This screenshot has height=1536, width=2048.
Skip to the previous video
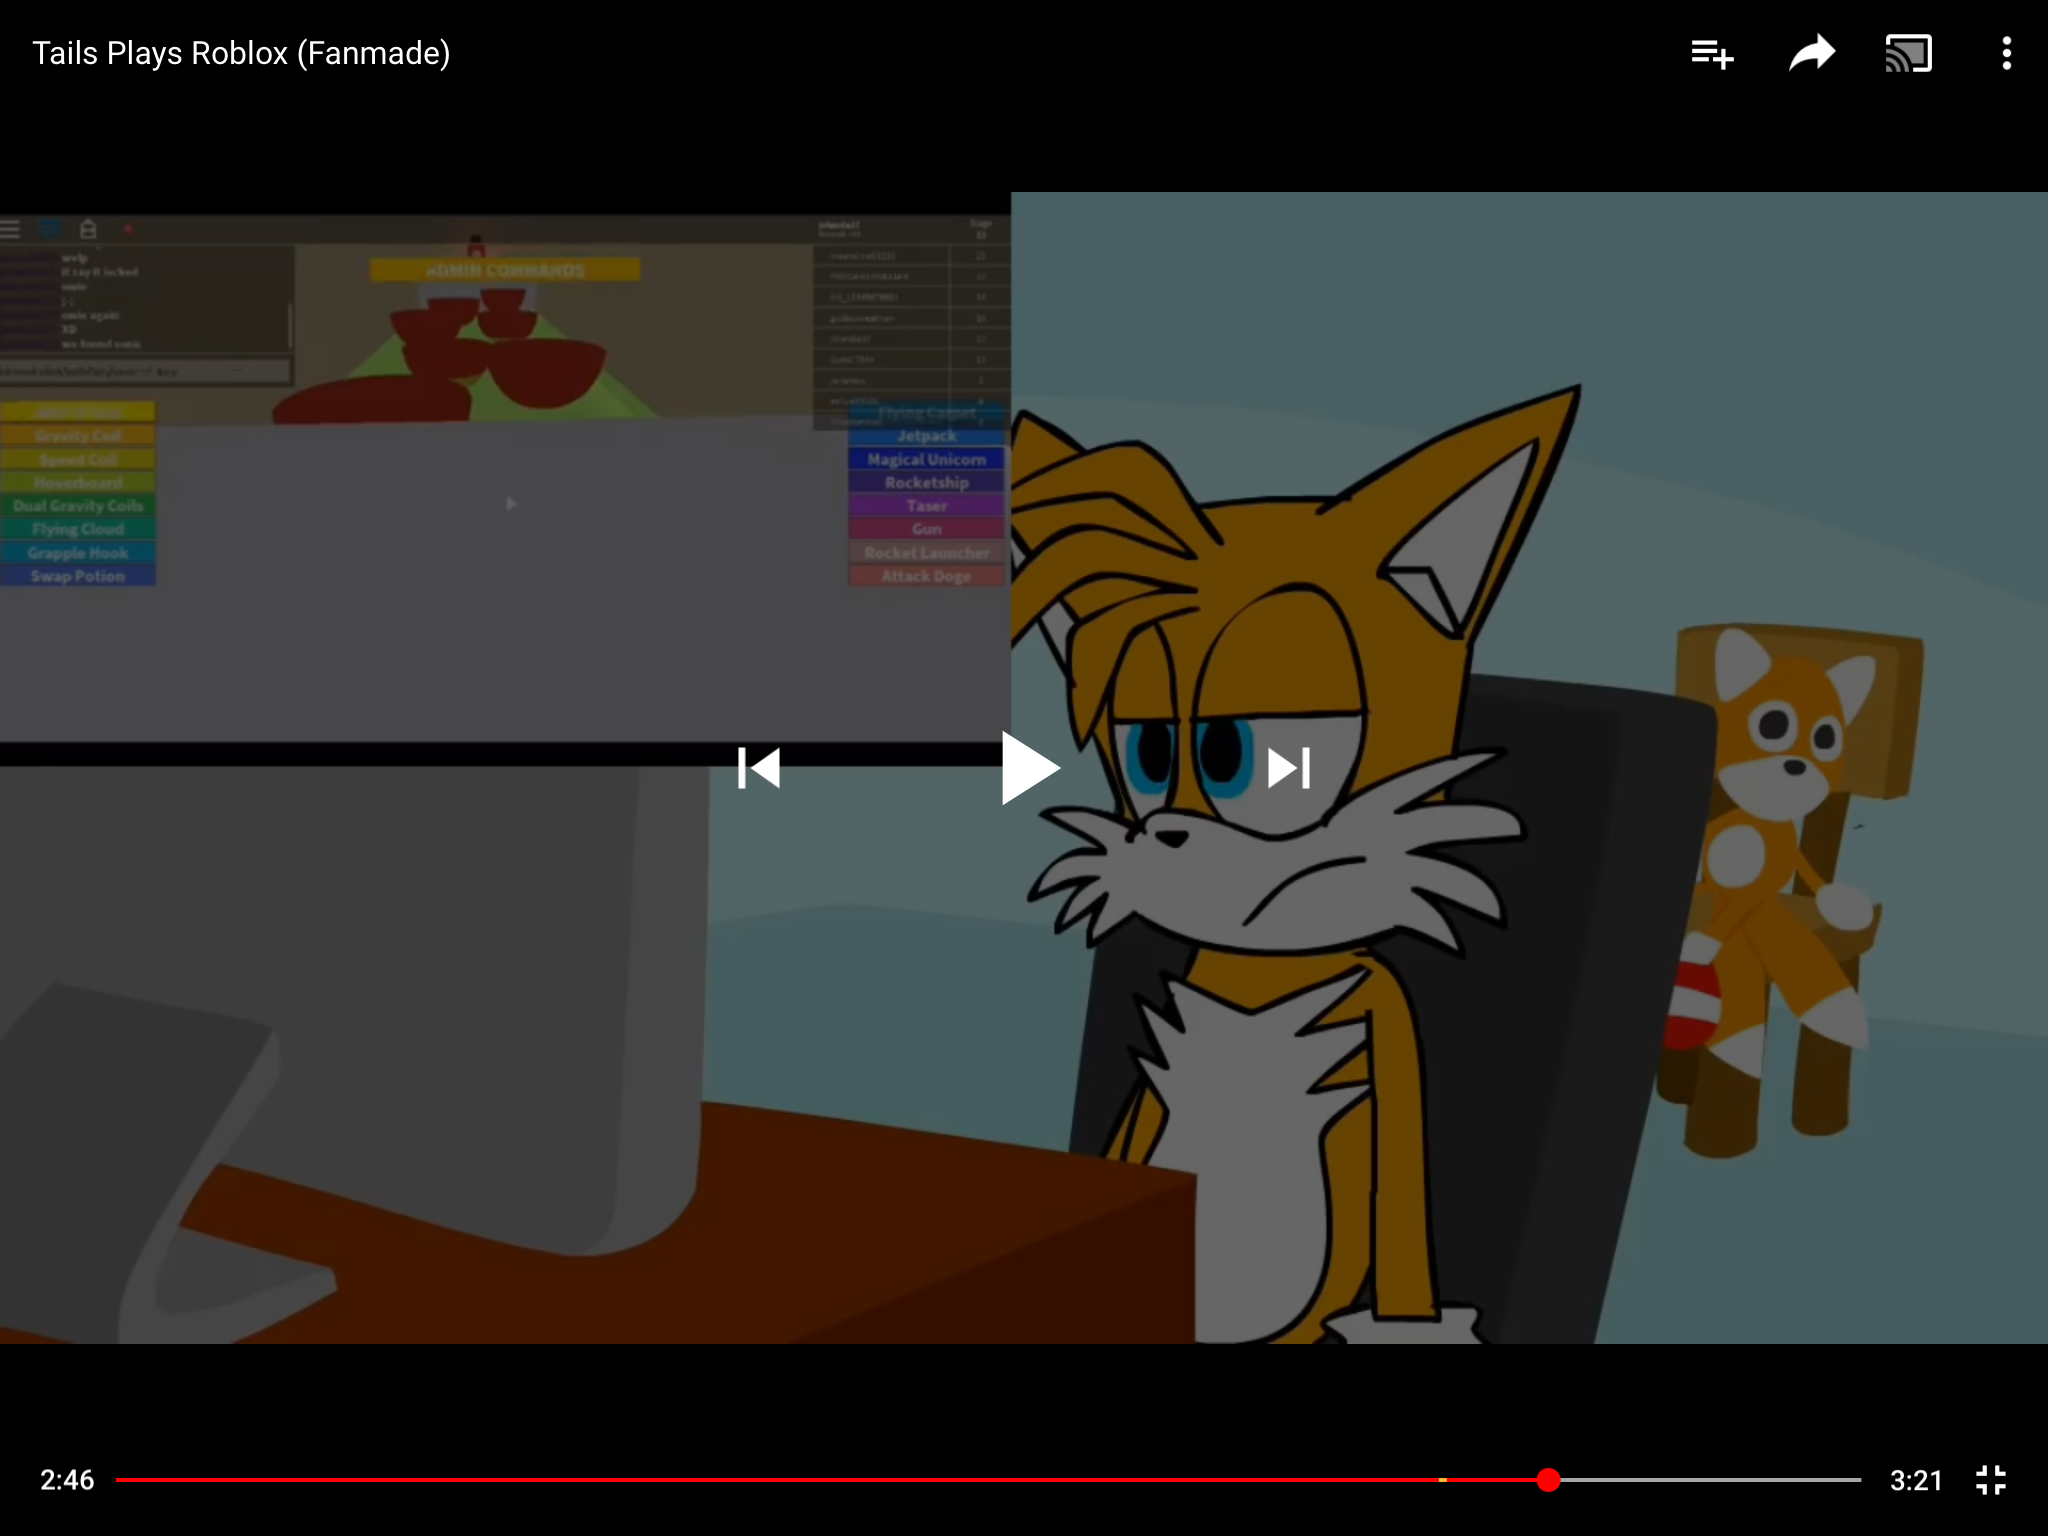[759, 768]
